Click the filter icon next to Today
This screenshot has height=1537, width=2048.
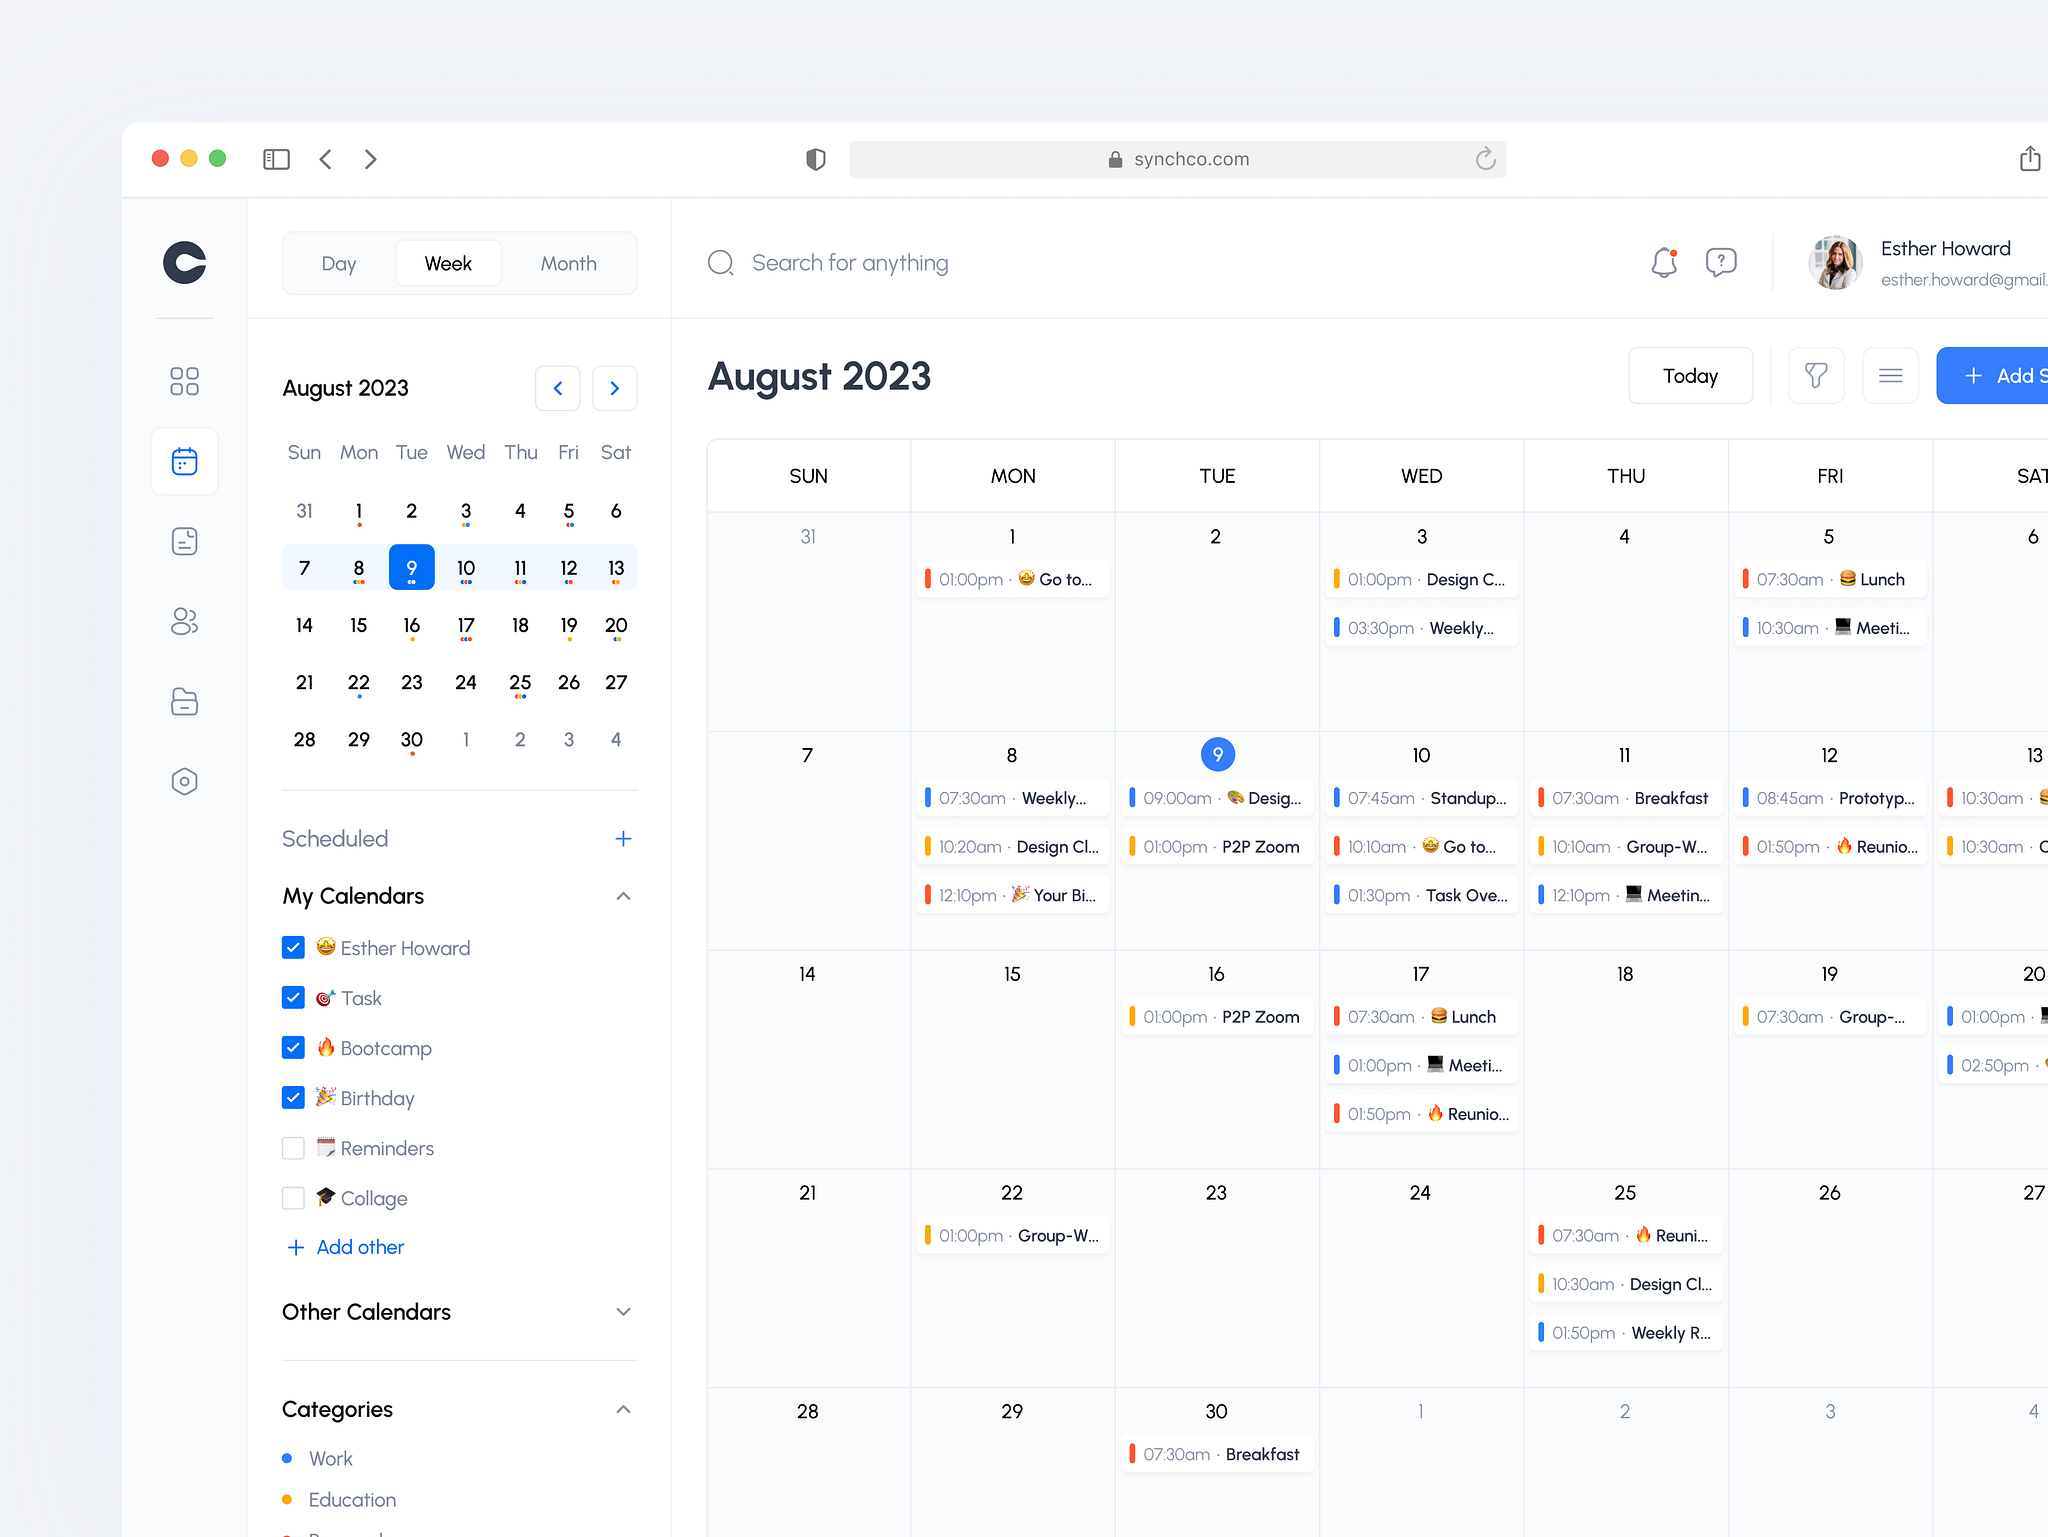coord(1816,375)
